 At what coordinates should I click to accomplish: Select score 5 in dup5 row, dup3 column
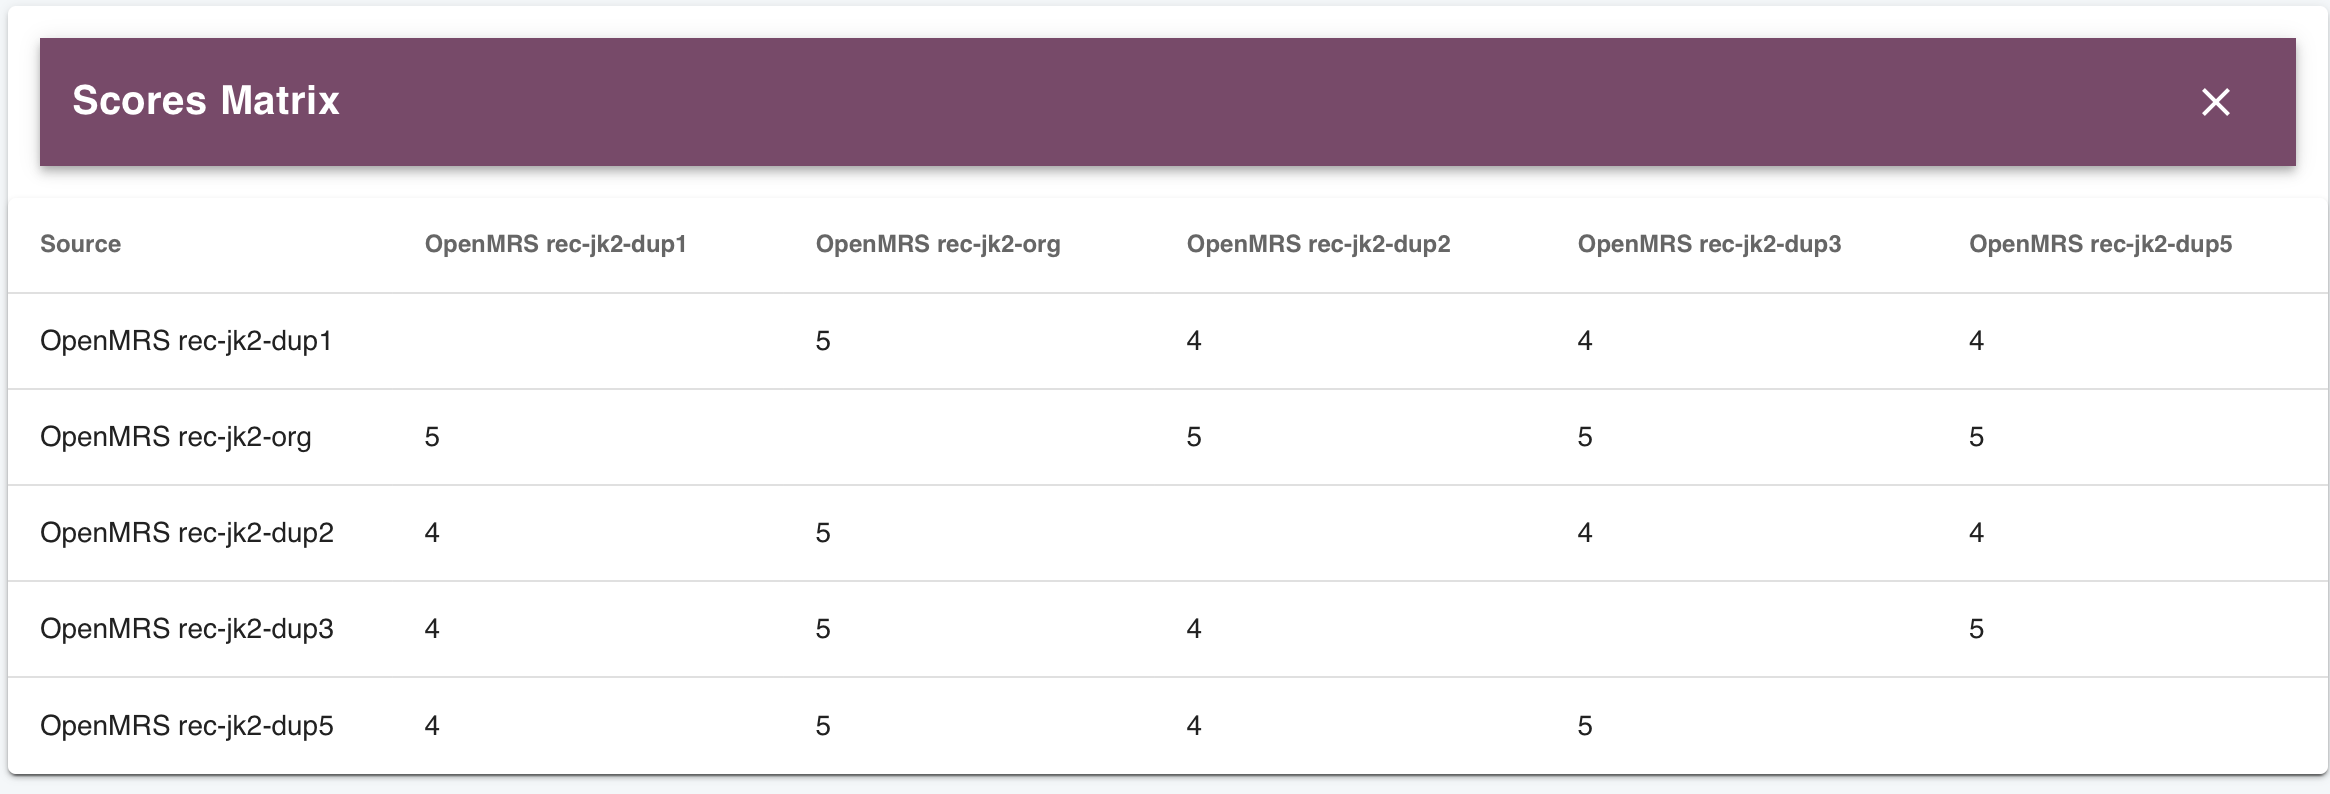click(1585, 725)
